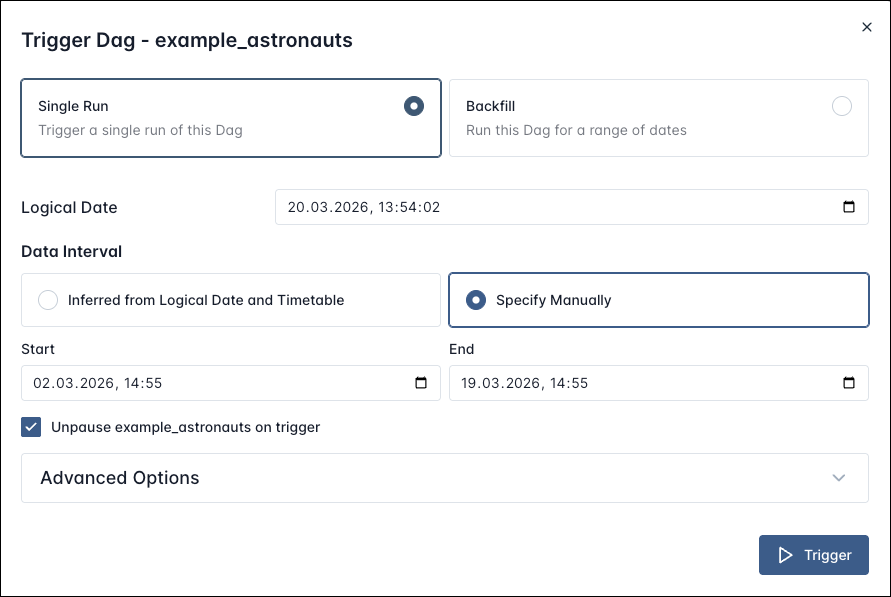Enable Specify Manually for data interval
This screenshot has width=891, height=597.
[475, 299]
